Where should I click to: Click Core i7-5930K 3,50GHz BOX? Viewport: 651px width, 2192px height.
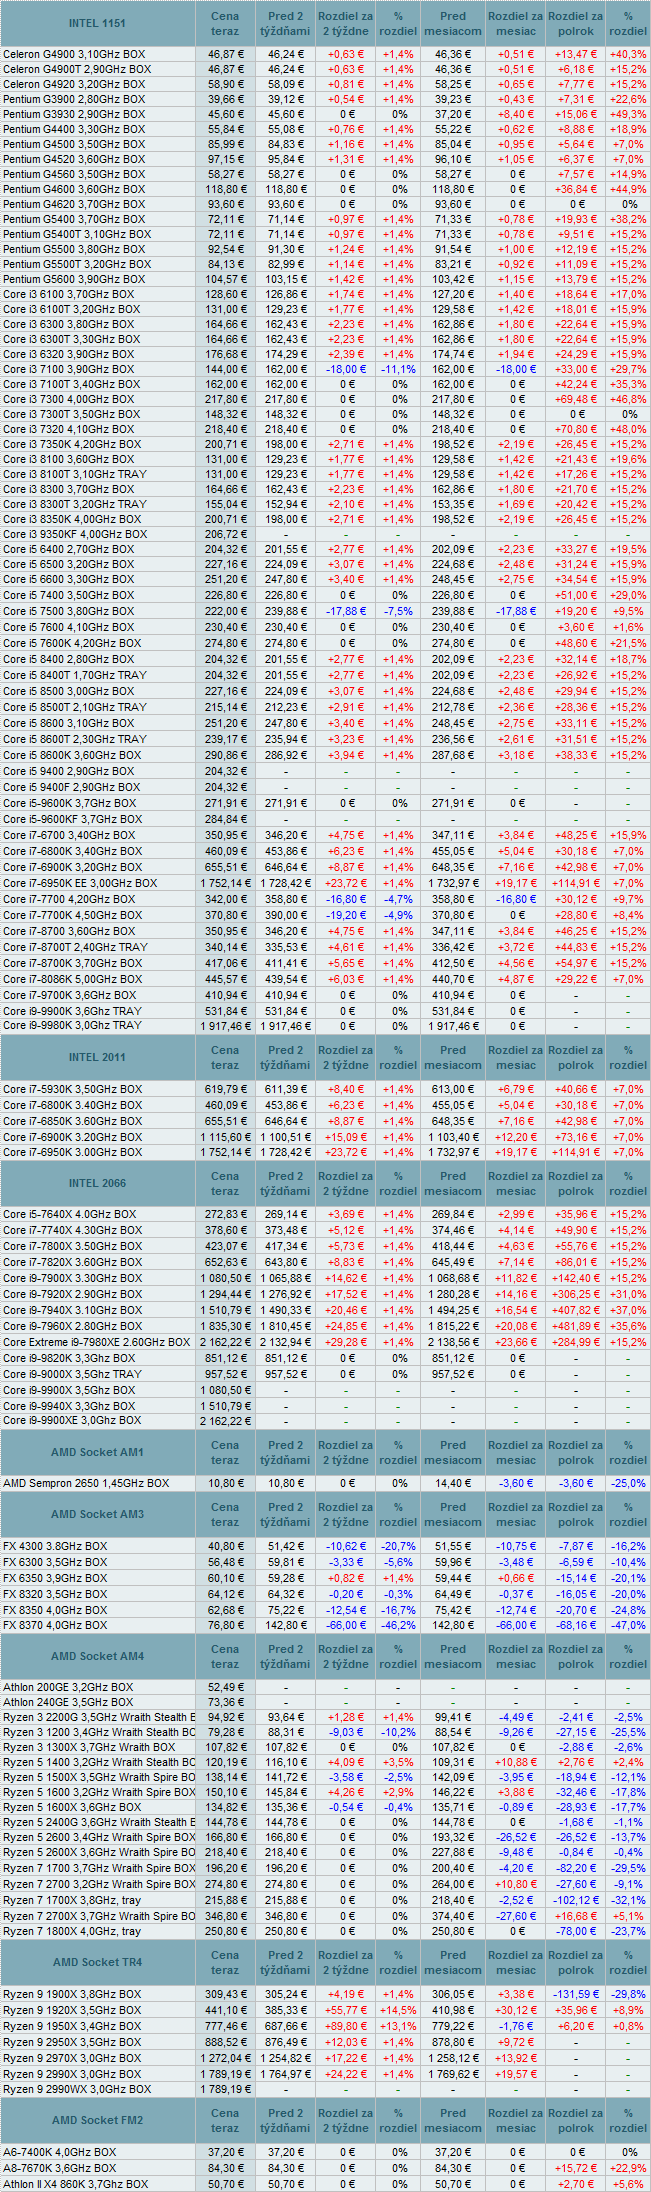(72, 1089)
